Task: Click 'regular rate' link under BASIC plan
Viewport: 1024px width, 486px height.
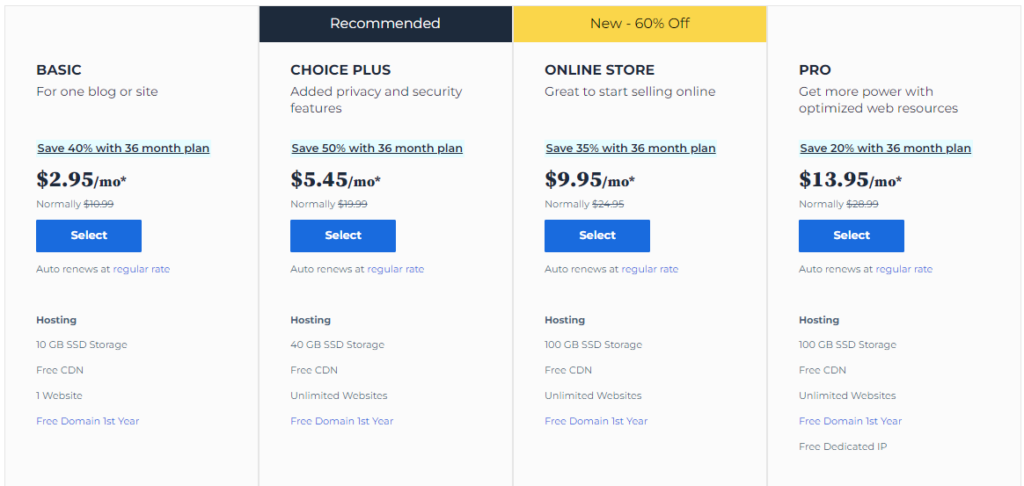Action: 141,269
